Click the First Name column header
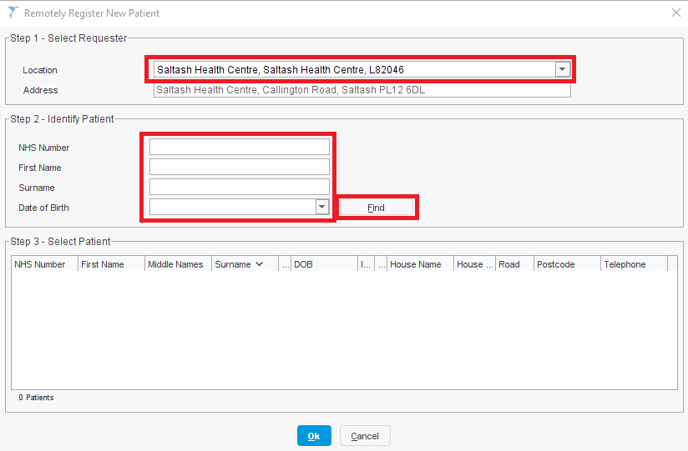 (x=110, y=264)
